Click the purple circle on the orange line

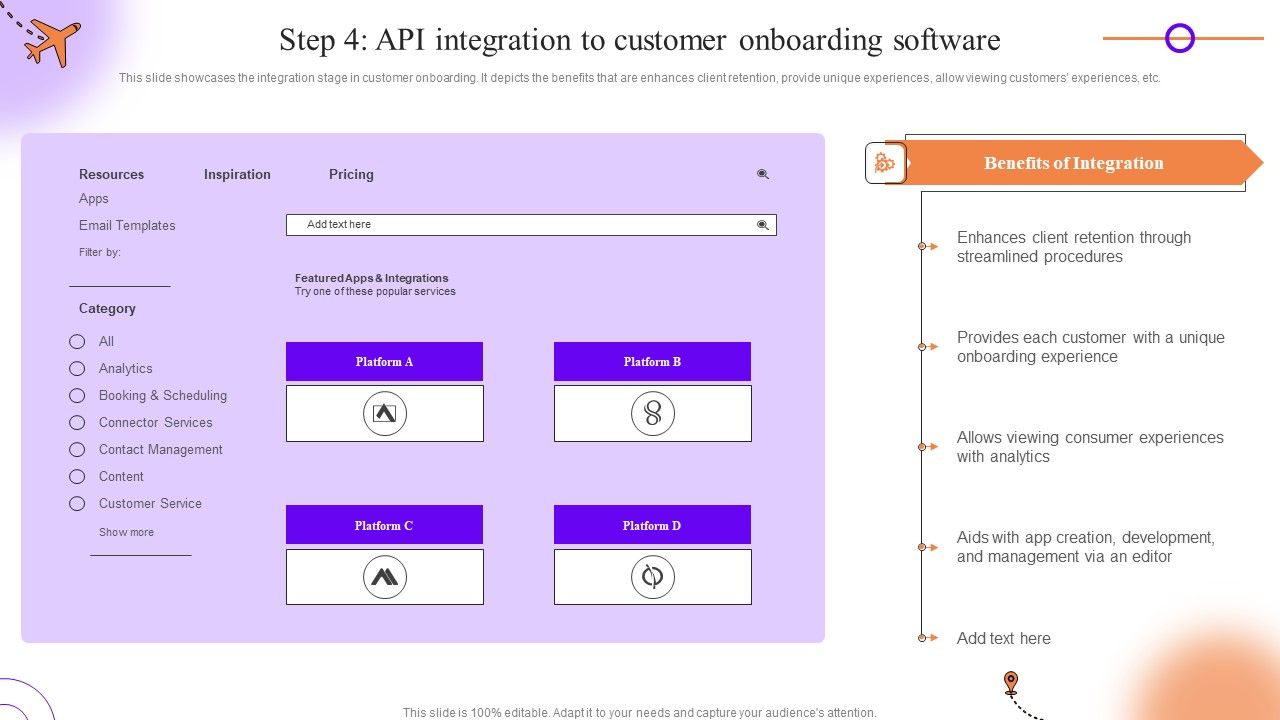(x=1180, y=38)
